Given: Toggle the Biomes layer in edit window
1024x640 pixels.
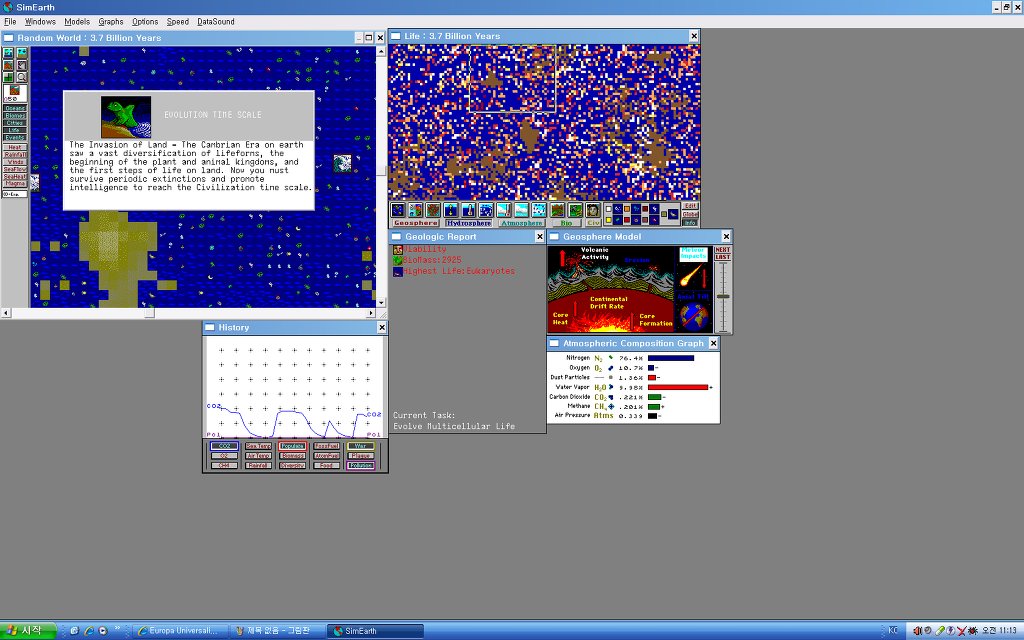Looking at the screenshot, I should point(15,116).
